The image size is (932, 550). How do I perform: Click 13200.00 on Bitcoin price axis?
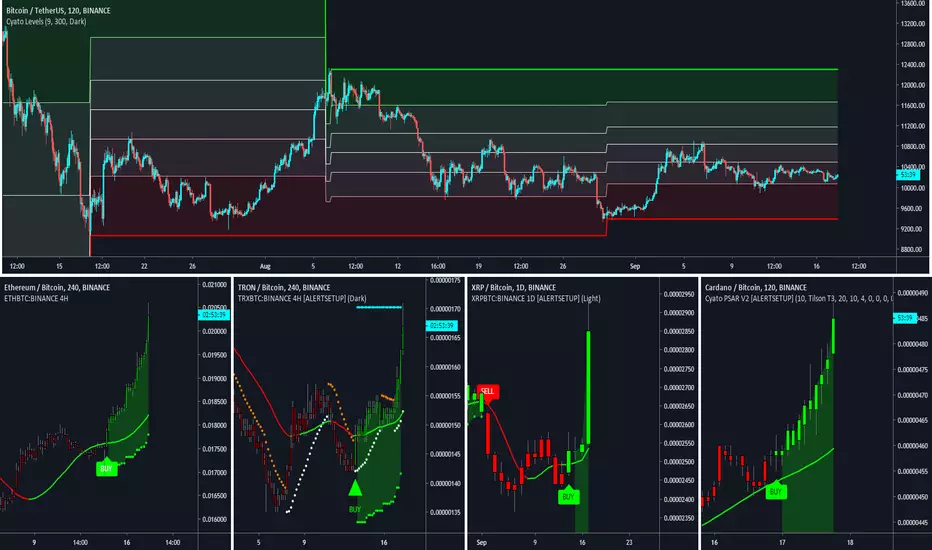coord(912,24)
